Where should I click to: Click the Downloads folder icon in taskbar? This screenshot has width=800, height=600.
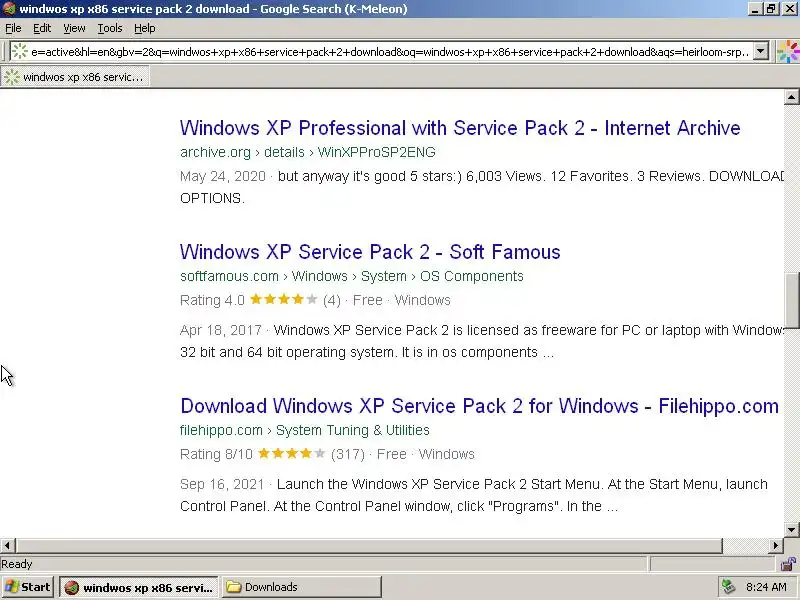[x=234, y=587]
